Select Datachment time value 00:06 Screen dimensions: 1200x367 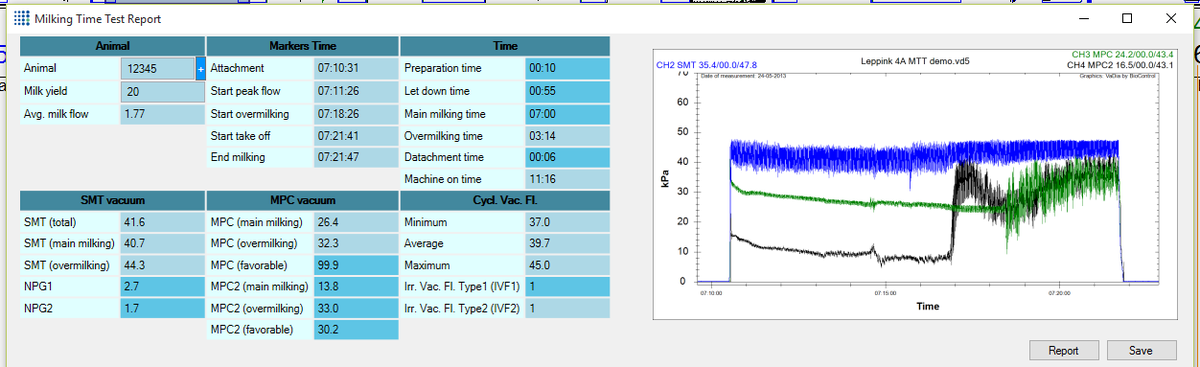[566, 157]
